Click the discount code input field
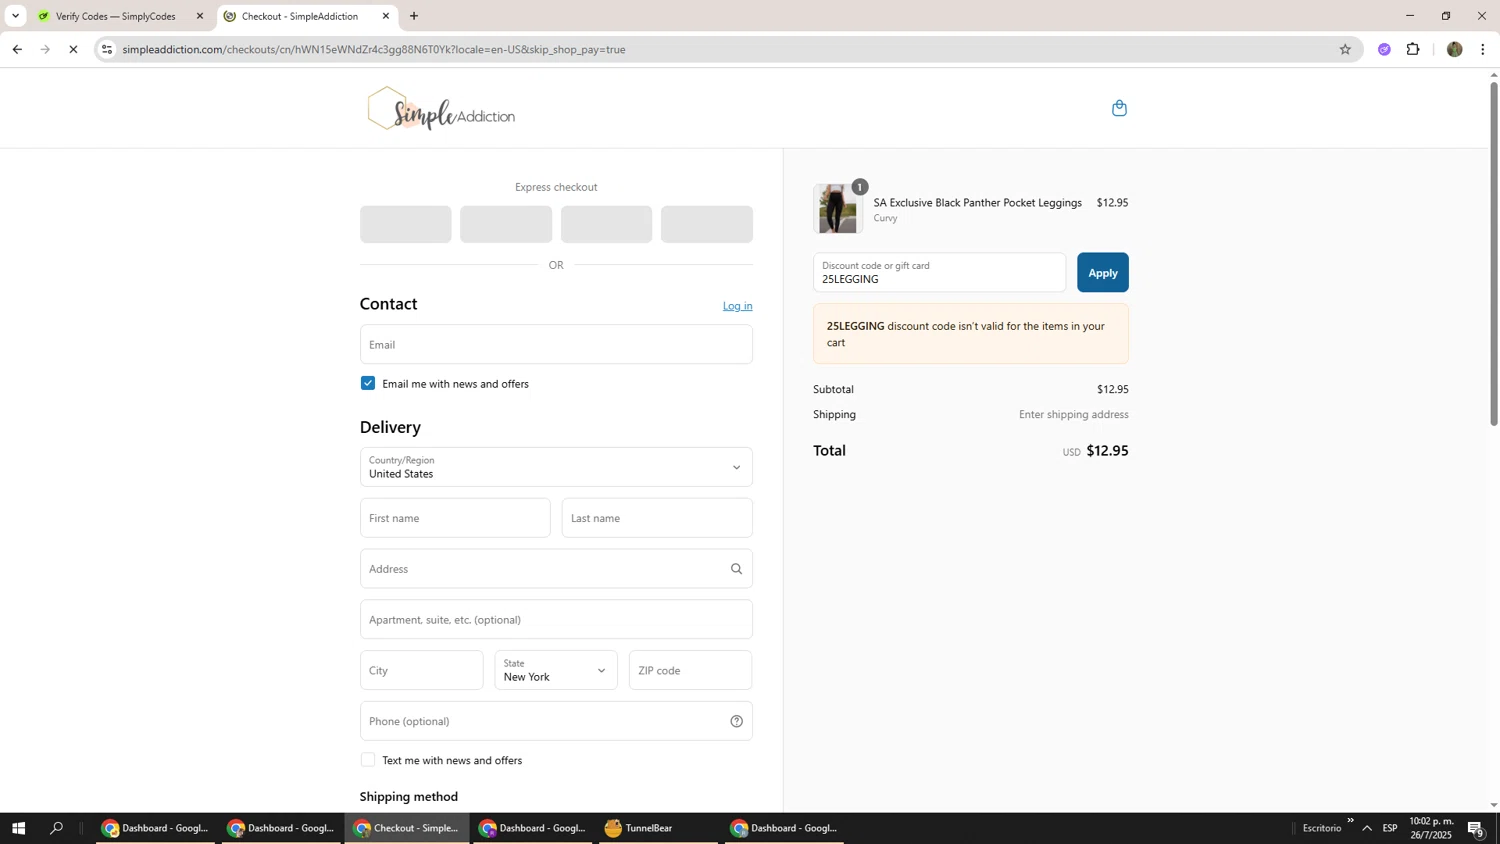The width and height of the screenshot is (1500, 844). (940, 273)
